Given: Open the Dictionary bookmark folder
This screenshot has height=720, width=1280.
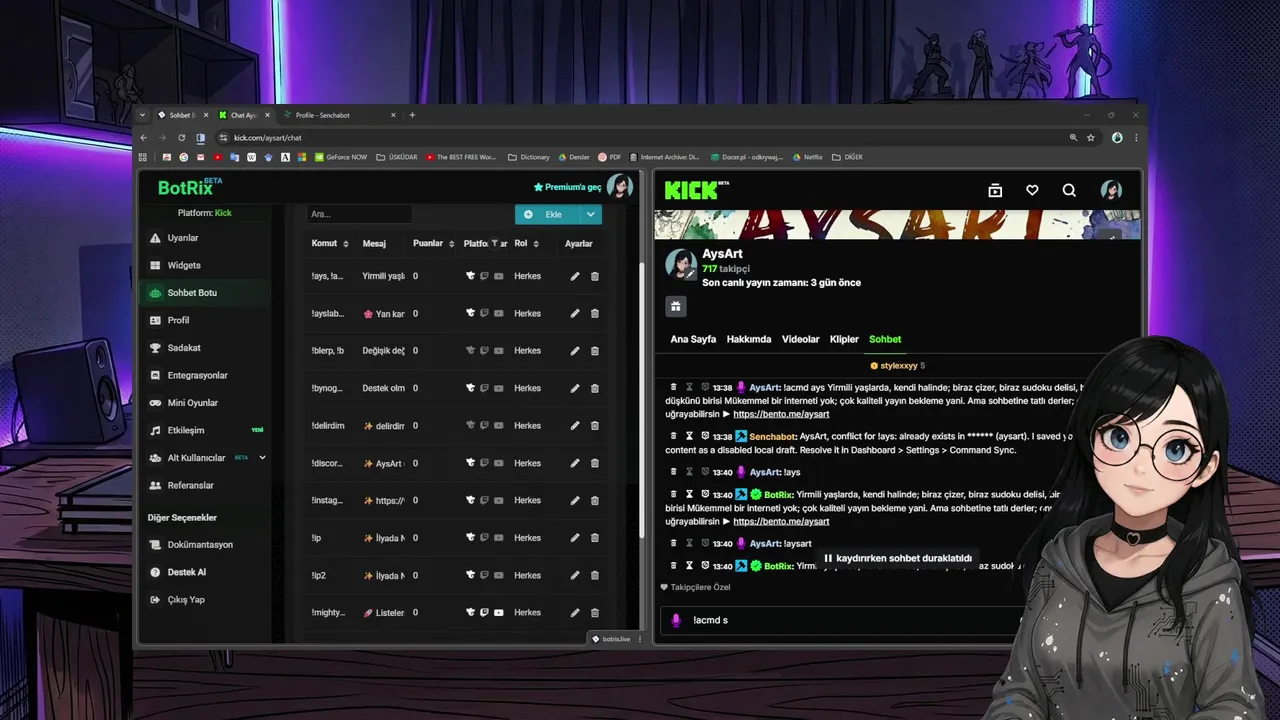Looking at the screenshot, I should coord(529,157).
